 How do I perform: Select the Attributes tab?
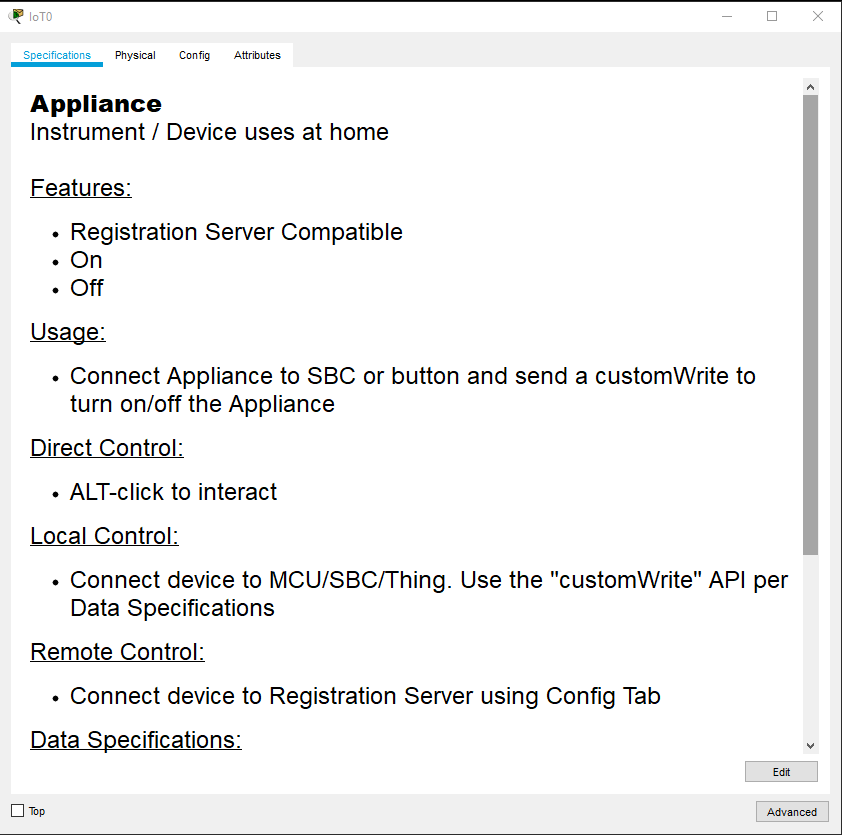[257, 55]
